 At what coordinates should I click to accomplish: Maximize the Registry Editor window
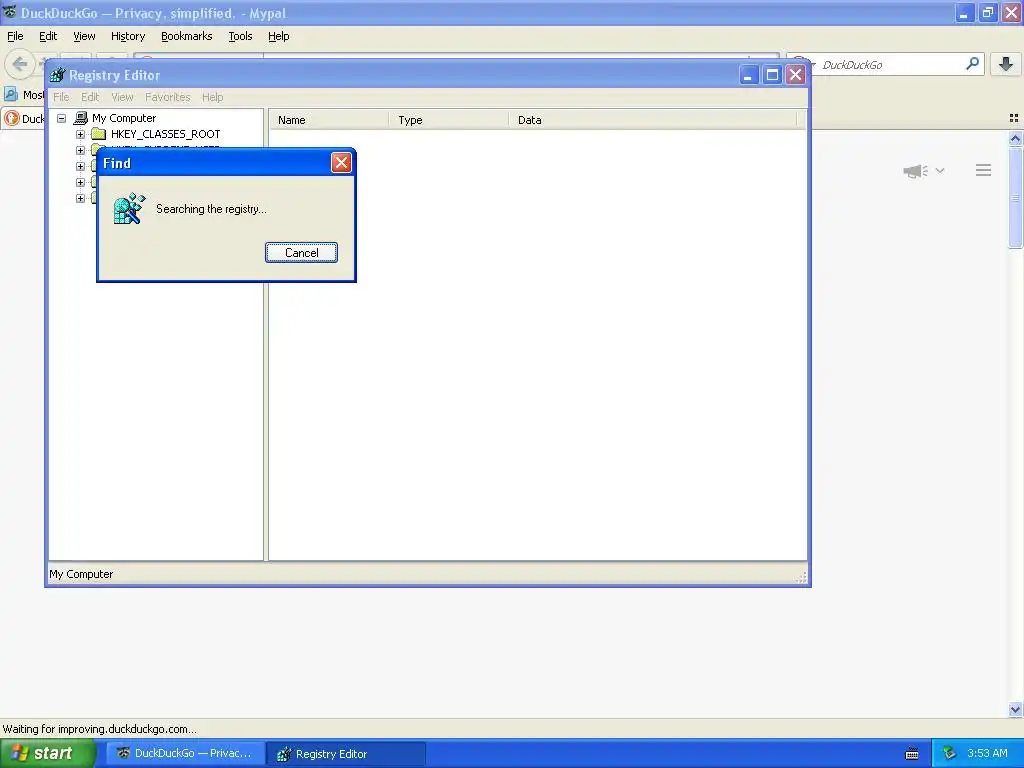[772, 75]
